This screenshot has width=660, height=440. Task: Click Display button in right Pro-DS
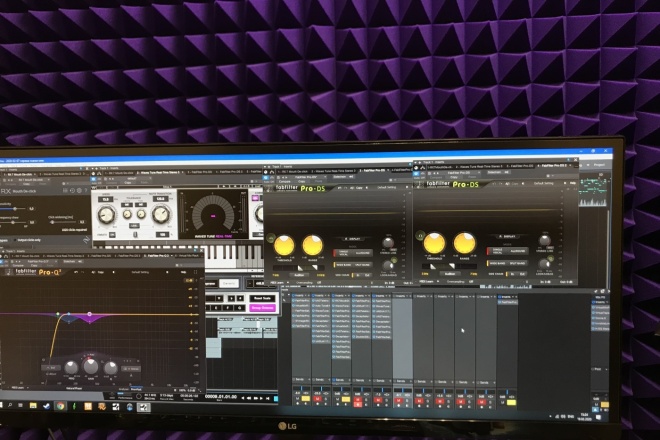[507, 237]
